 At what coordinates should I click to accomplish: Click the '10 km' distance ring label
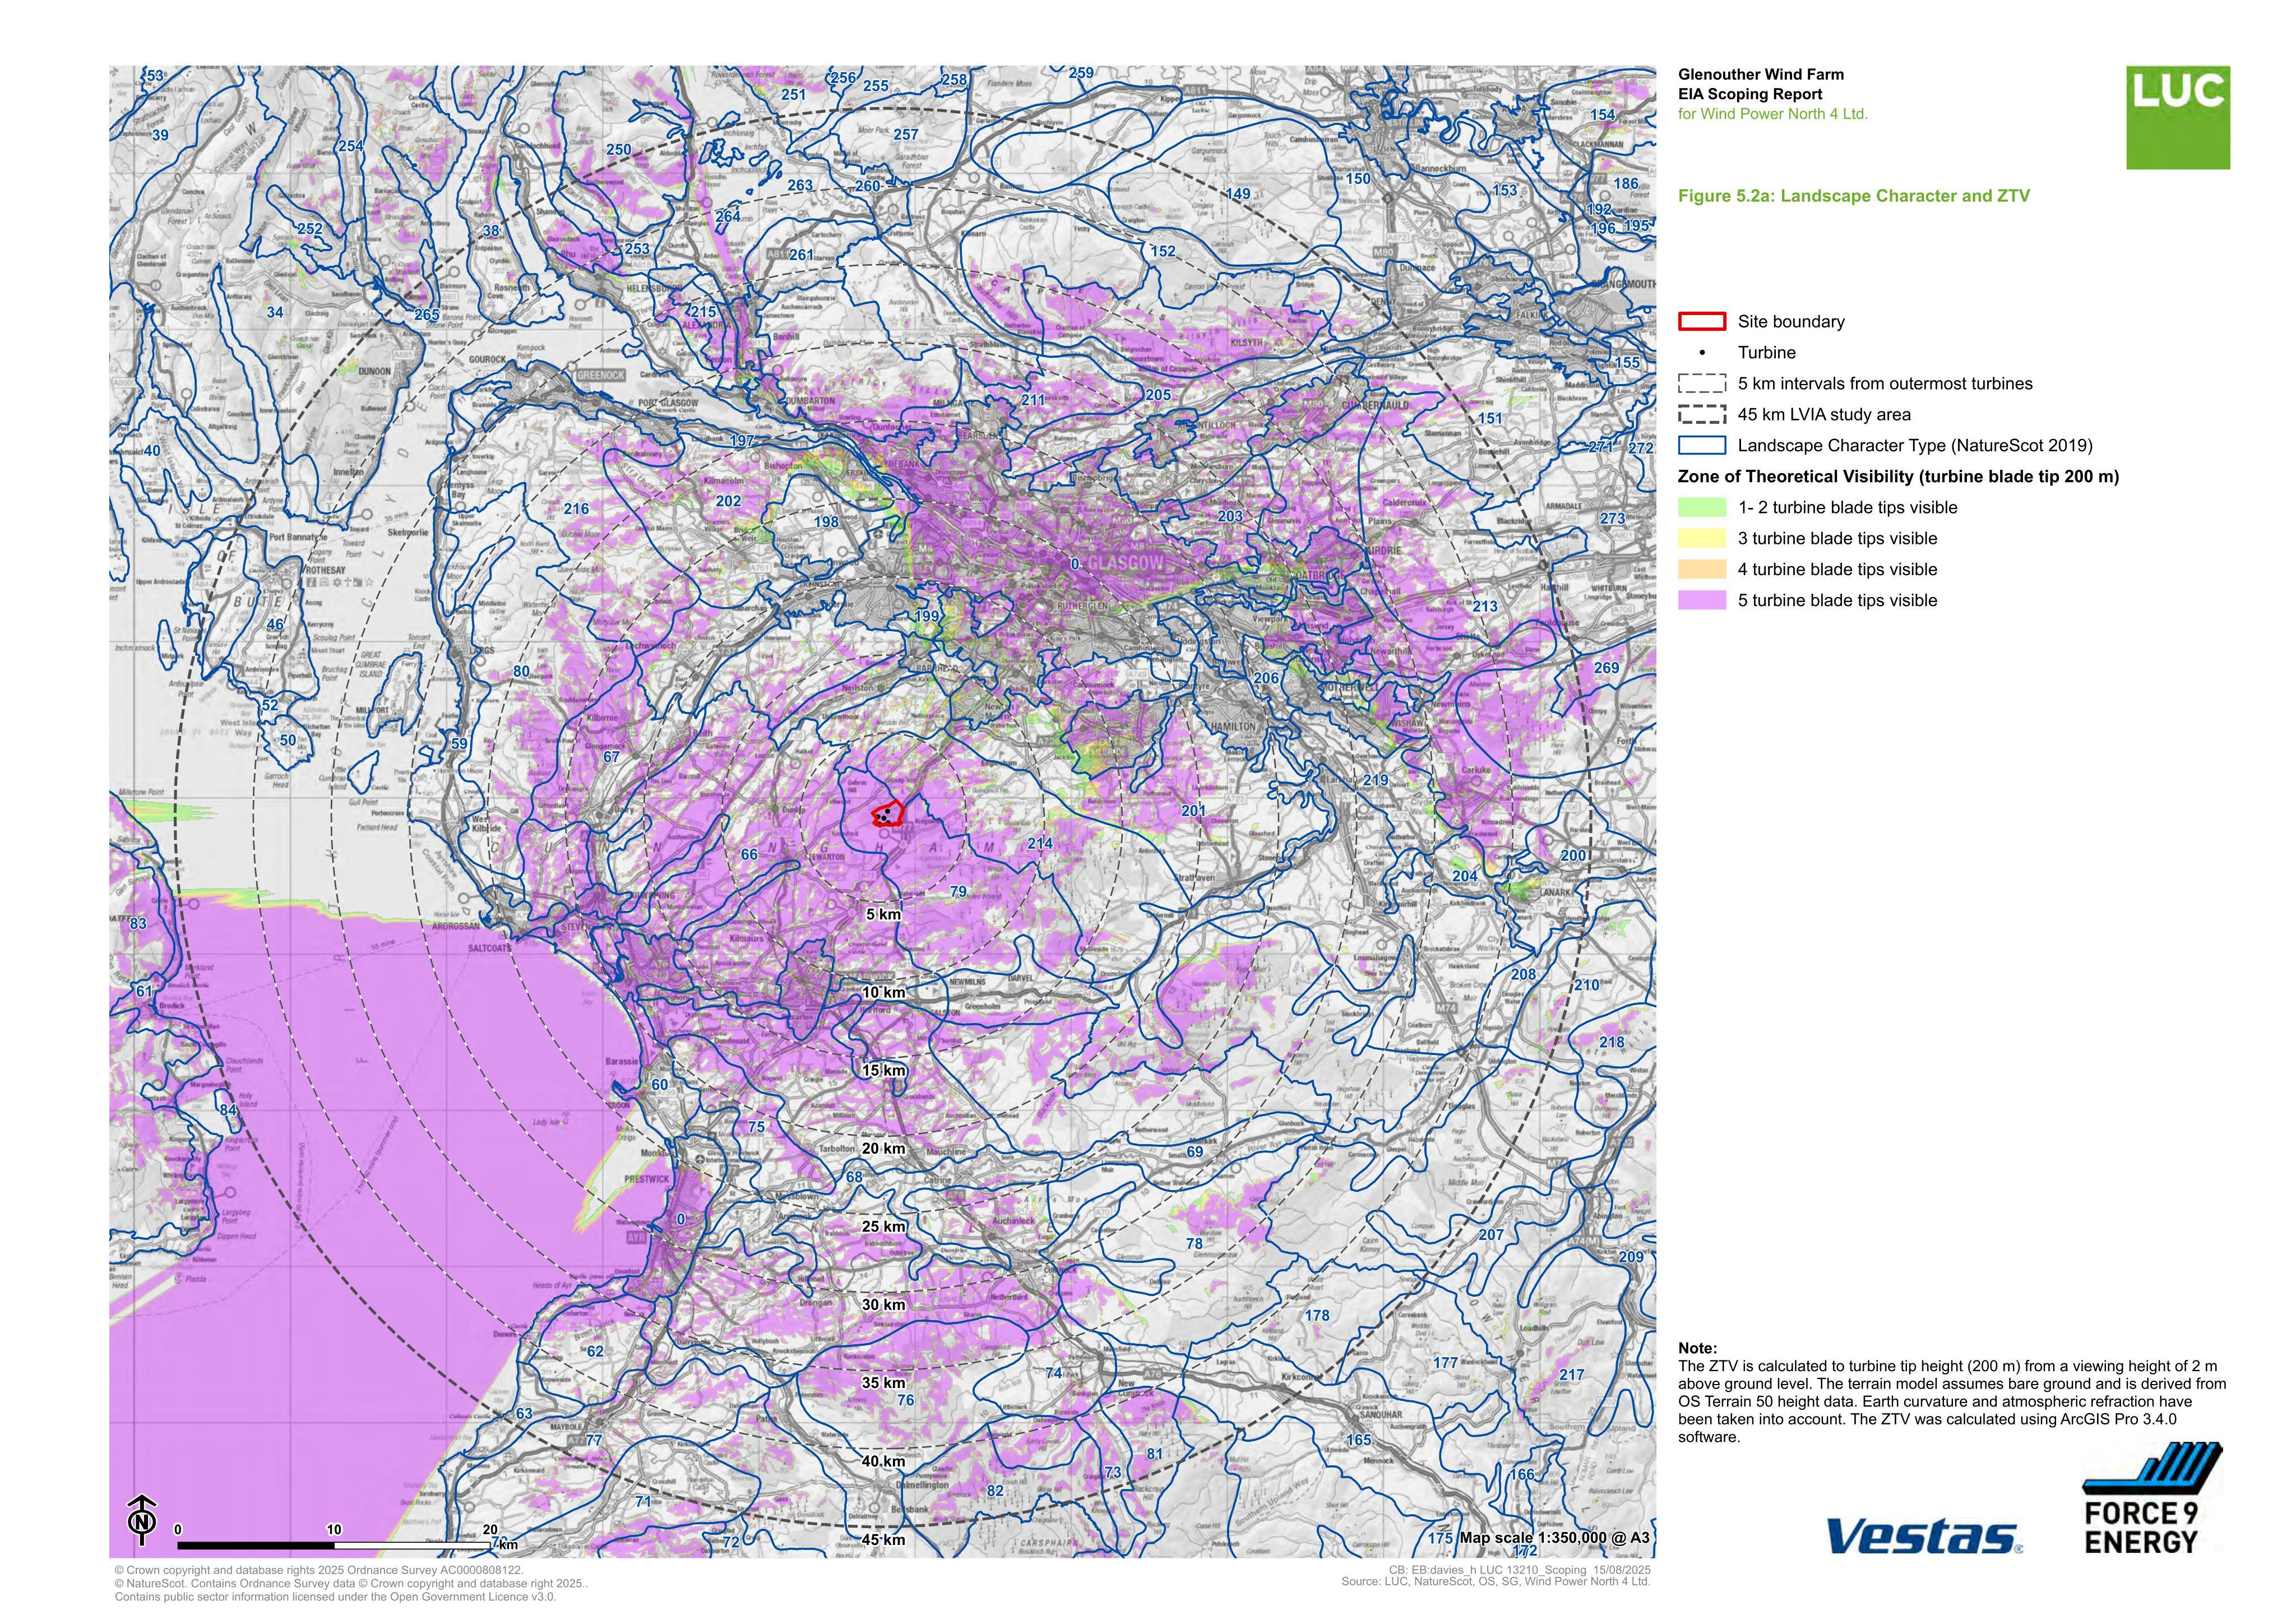click(x=884, y=993)
